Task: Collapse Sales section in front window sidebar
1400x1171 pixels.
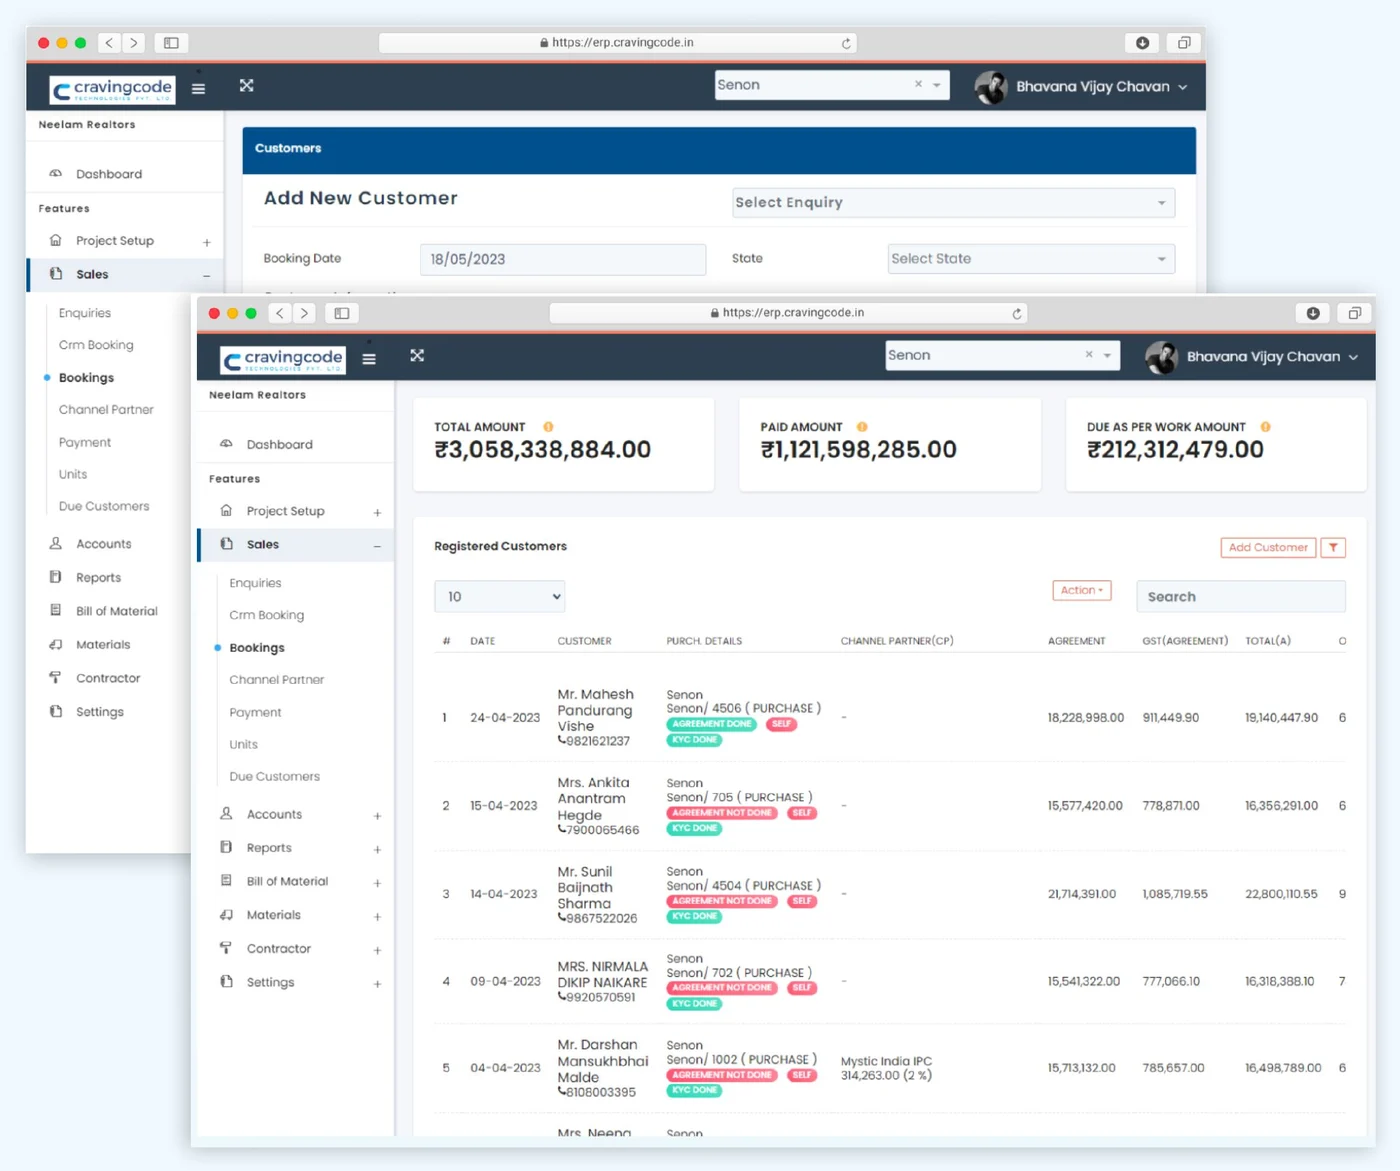Action: [x=377, y=546]
